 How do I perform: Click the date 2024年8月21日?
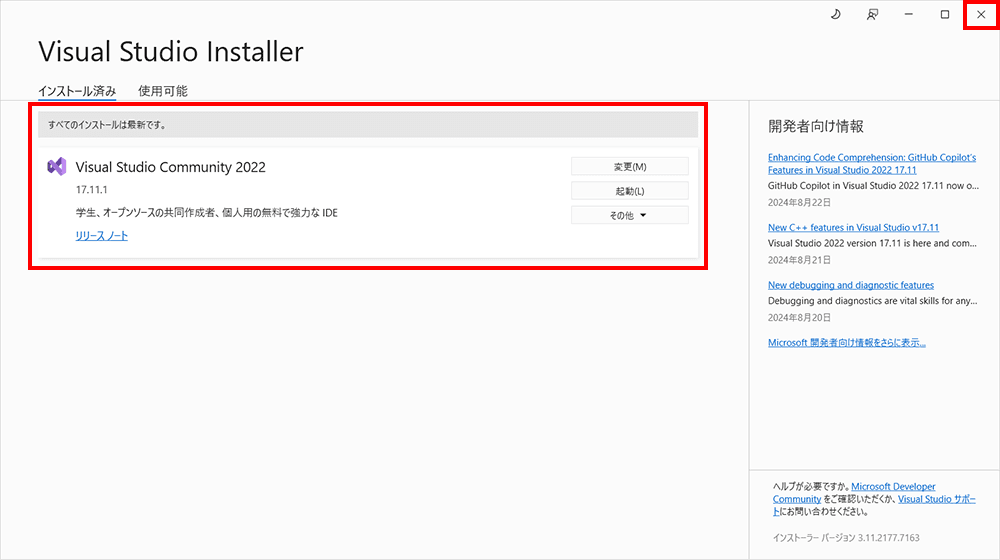coord(799,260)
